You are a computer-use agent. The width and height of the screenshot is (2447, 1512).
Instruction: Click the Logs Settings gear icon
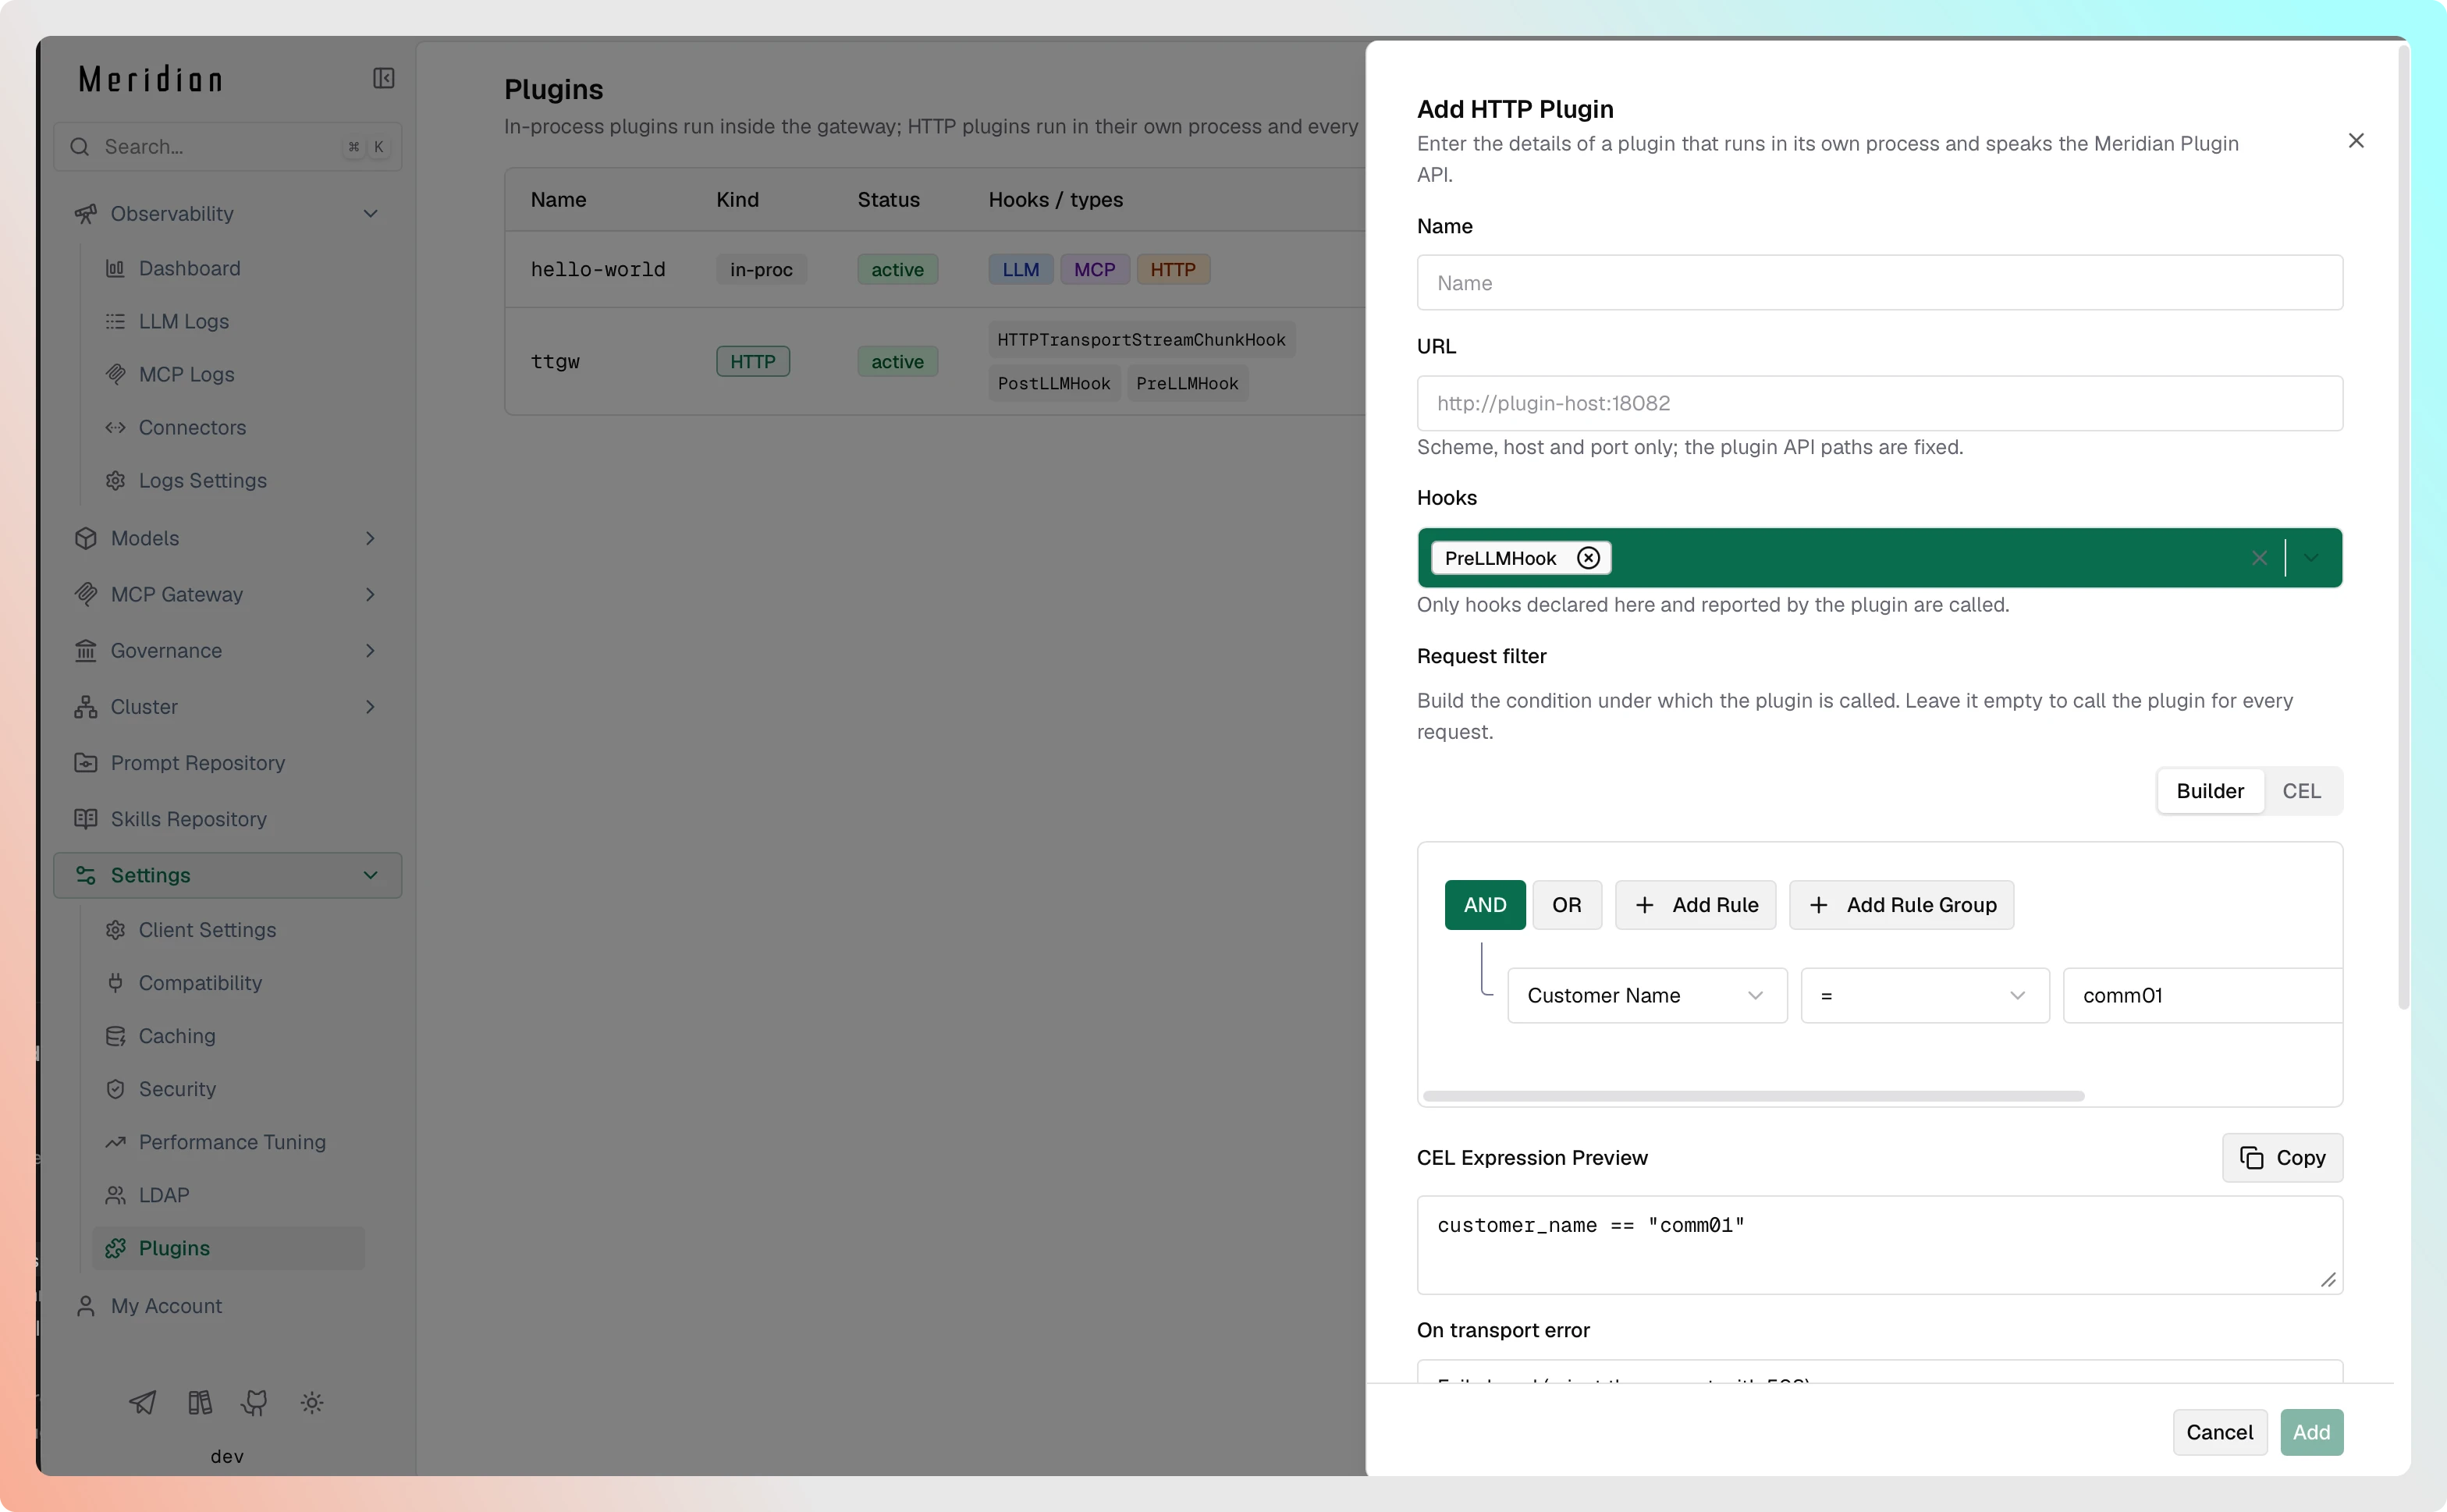[x=115, y=480]
